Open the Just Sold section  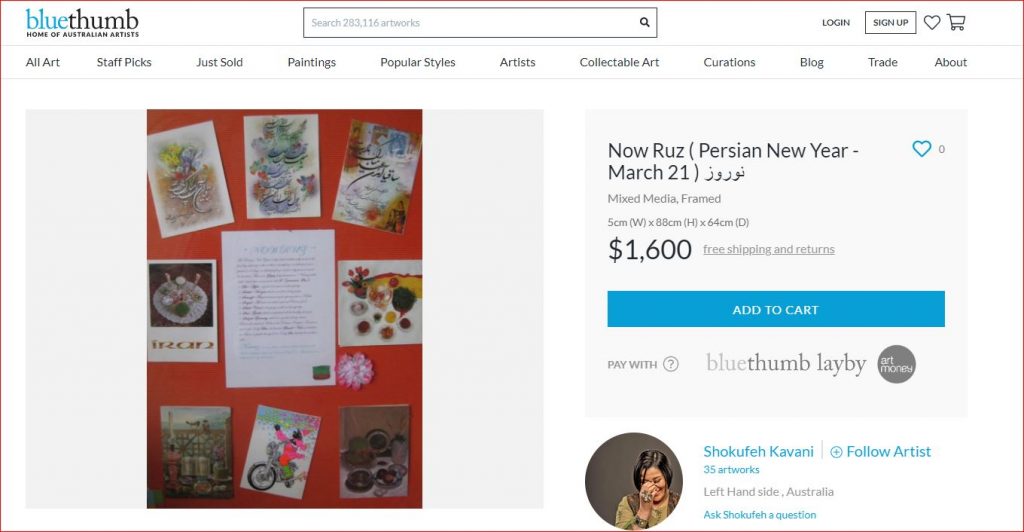pyautogui.click(x=219, y=62)
